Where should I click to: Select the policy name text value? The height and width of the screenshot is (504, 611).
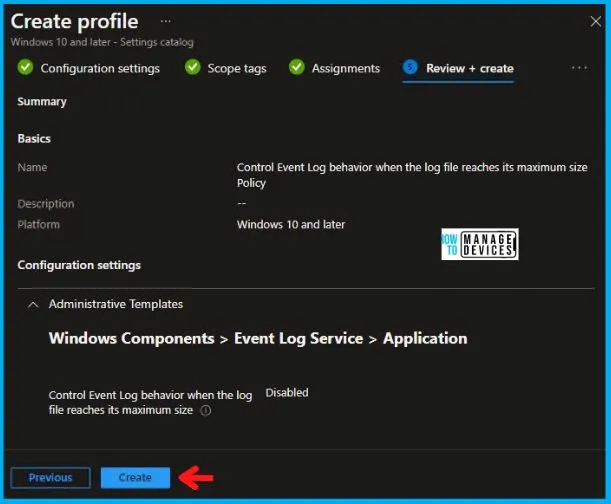(412, 175)
